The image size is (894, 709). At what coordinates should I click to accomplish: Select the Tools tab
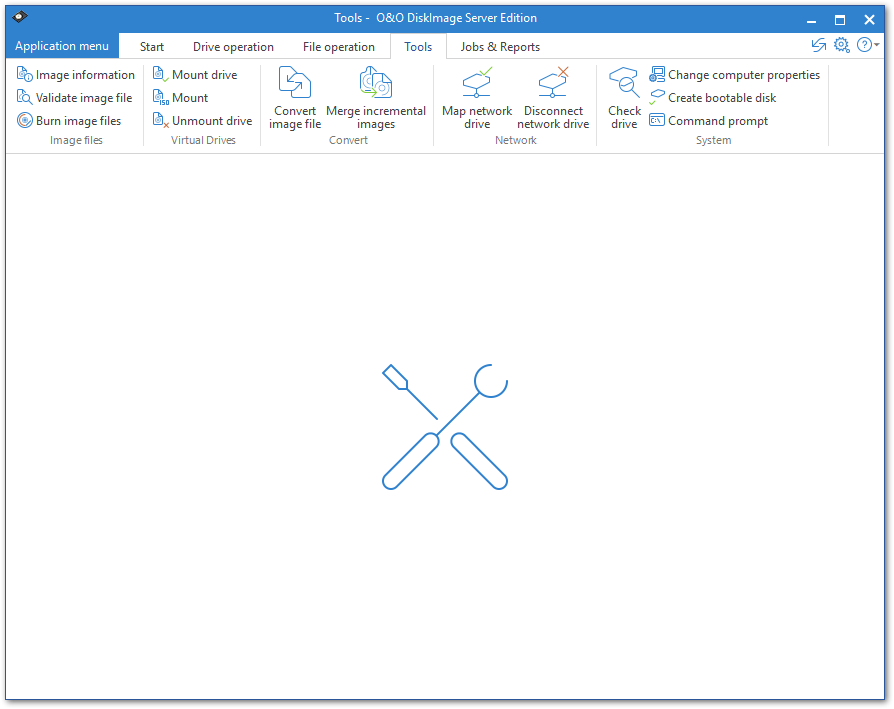click(418, 47)
